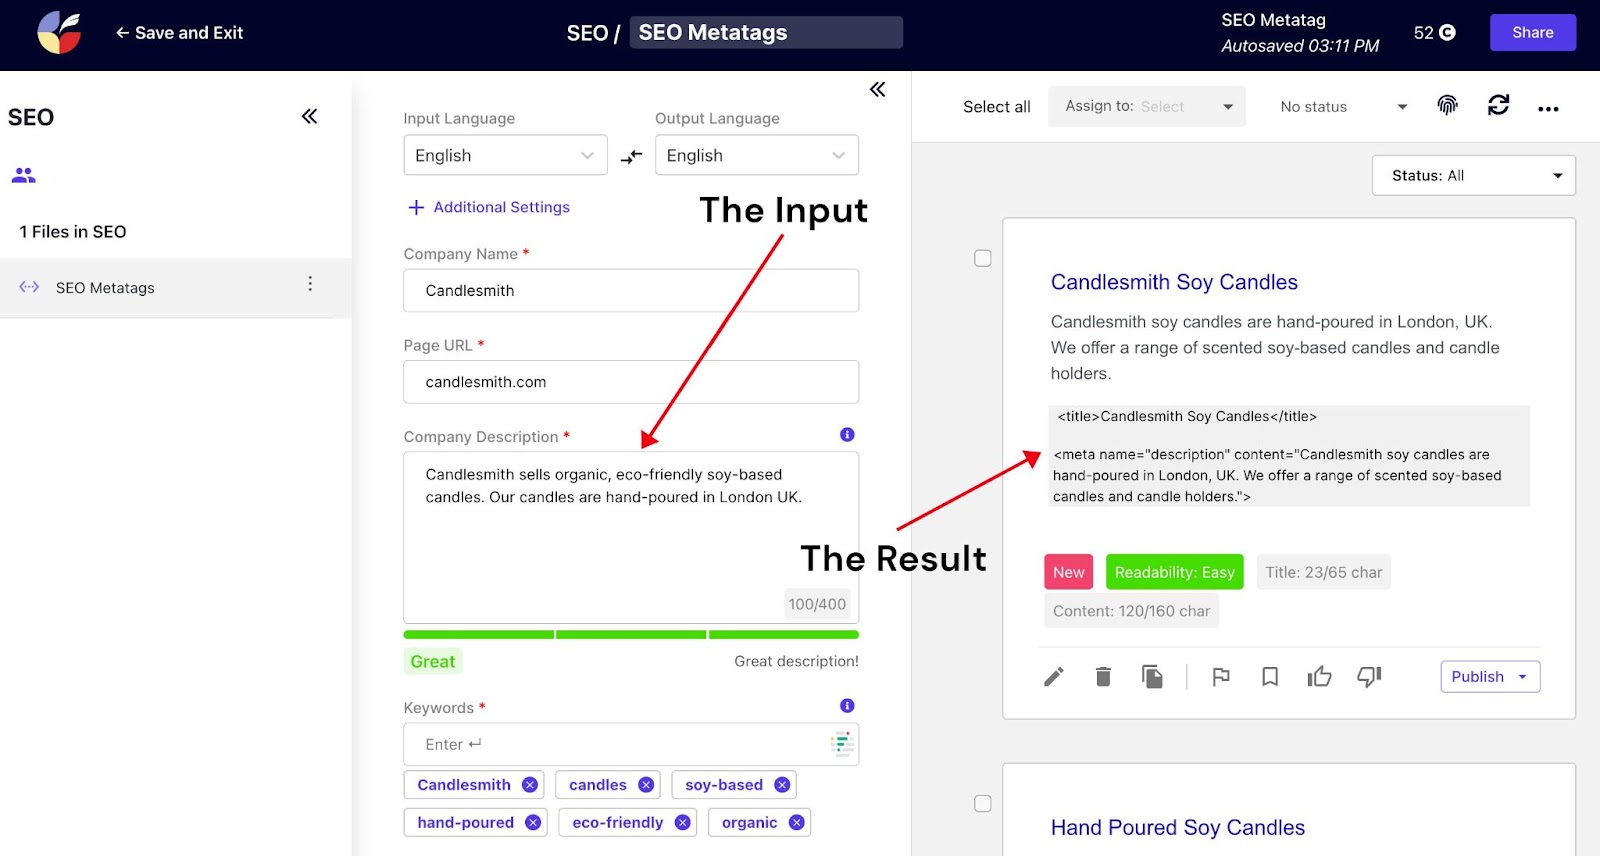The image size is (1600, 856).
Task: Click the Readability: Easy badge
Action: [1175, 572]
